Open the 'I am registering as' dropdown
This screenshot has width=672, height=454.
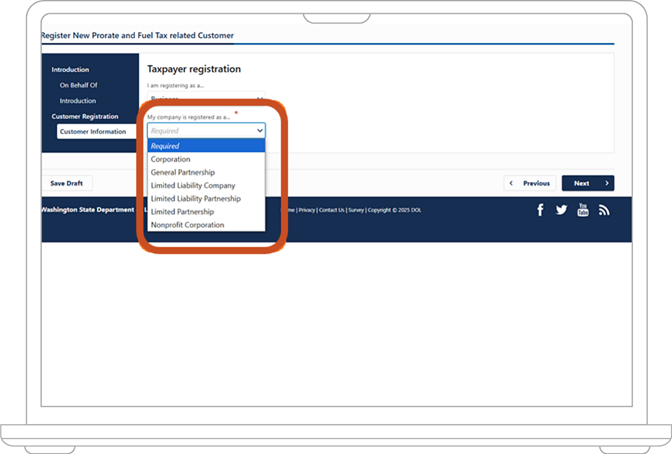point(206,97)
